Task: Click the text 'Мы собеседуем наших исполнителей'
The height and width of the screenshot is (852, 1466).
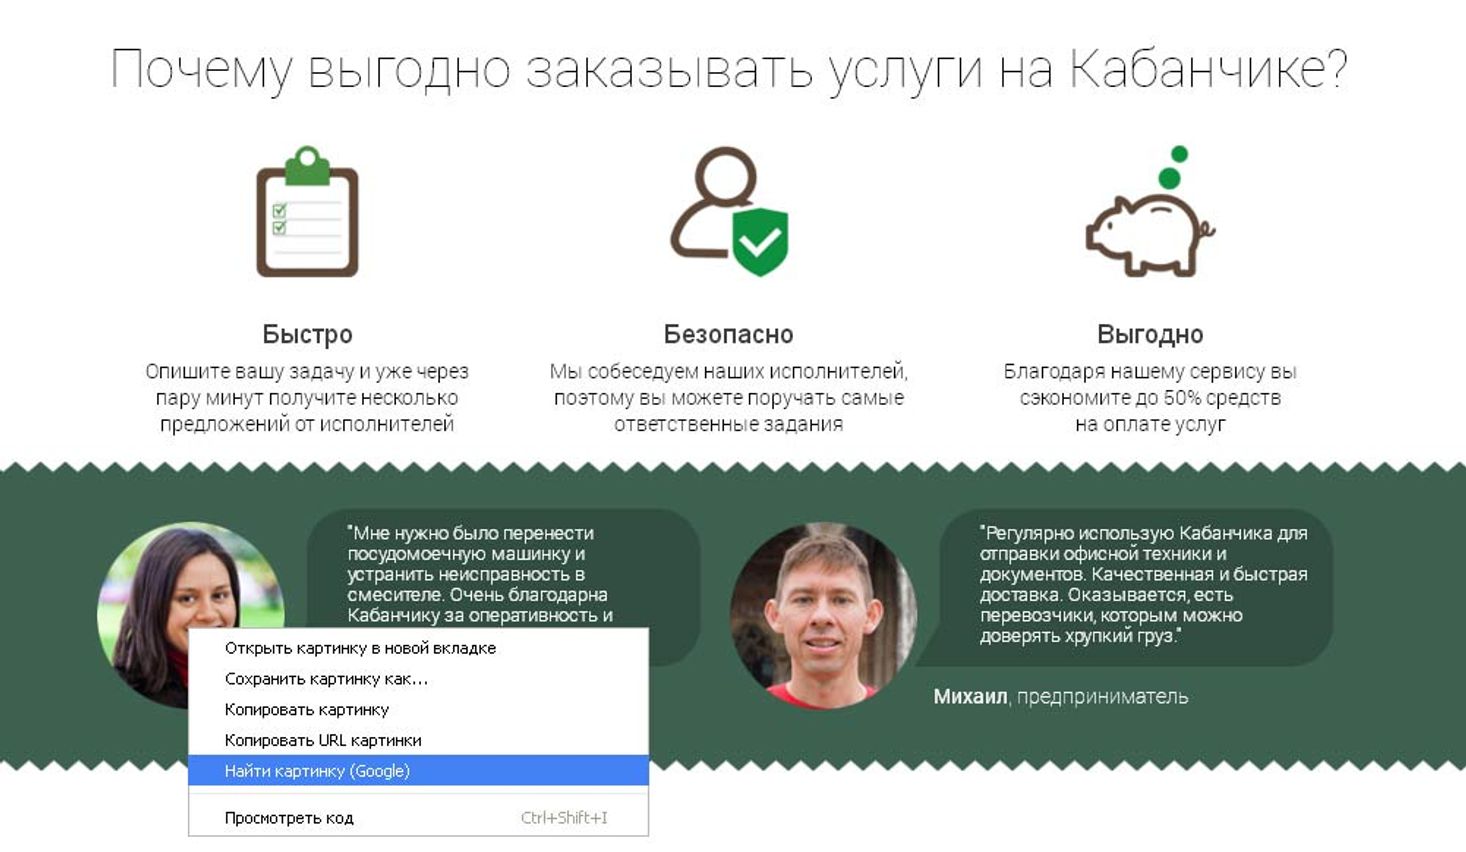Action: pos(728,372)
